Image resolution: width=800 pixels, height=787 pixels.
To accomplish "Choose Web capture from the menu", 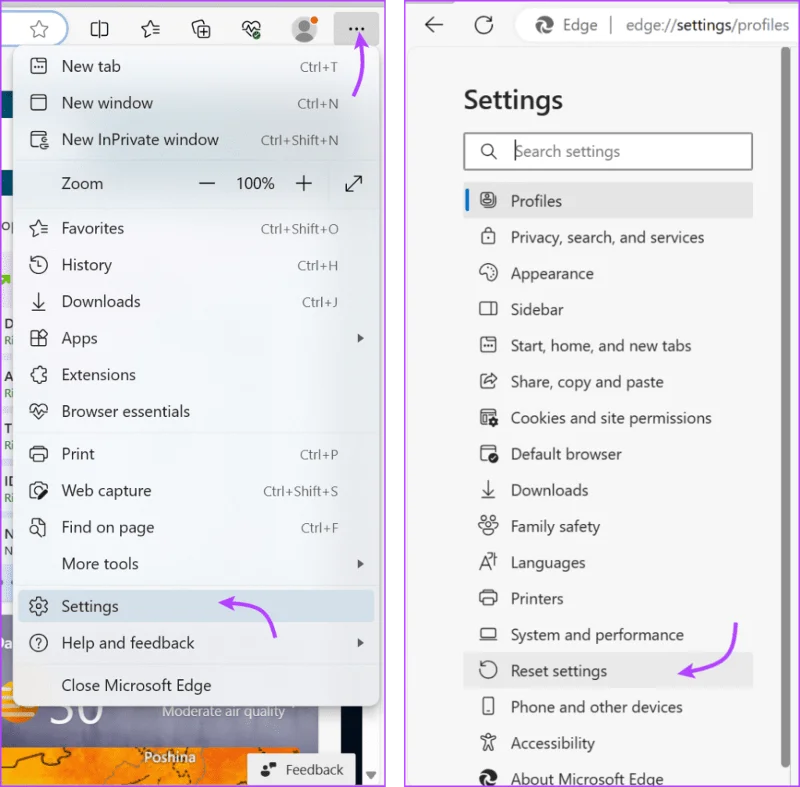I will [x=196, y=491].
